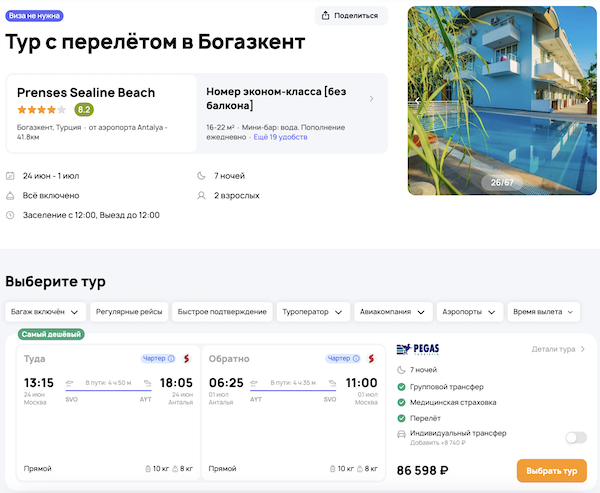Click the hotel star rating icons

tap(41, 110)
